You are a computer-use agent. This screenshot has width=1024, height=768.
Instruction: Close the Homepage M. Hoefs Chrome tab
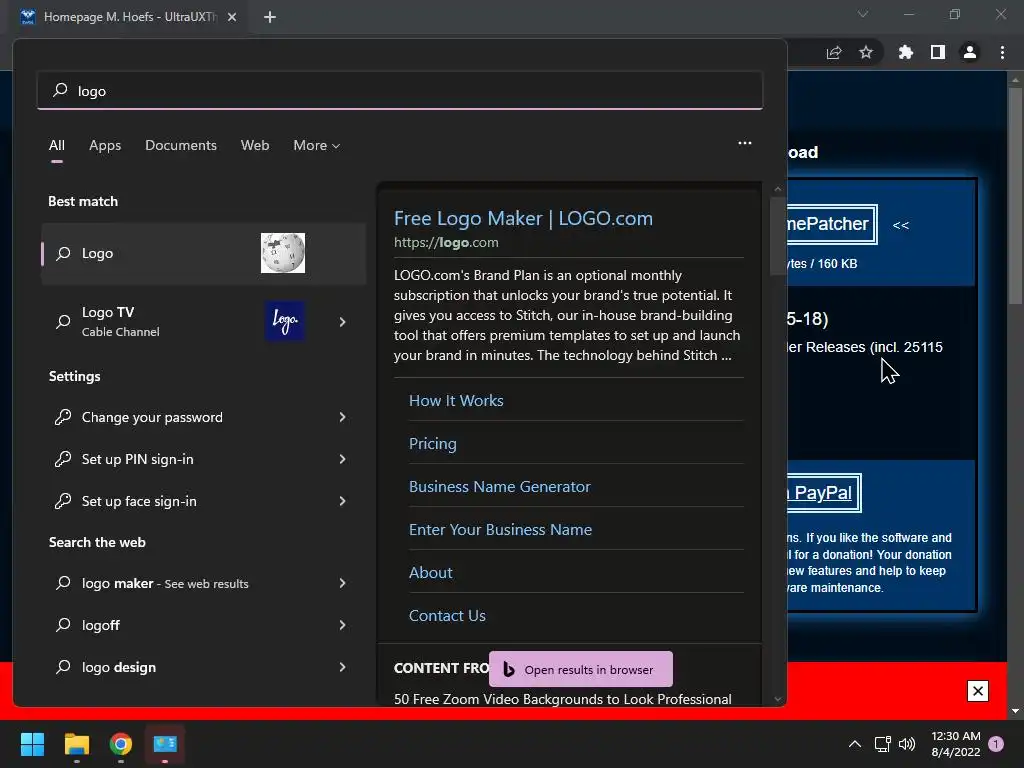232,17
